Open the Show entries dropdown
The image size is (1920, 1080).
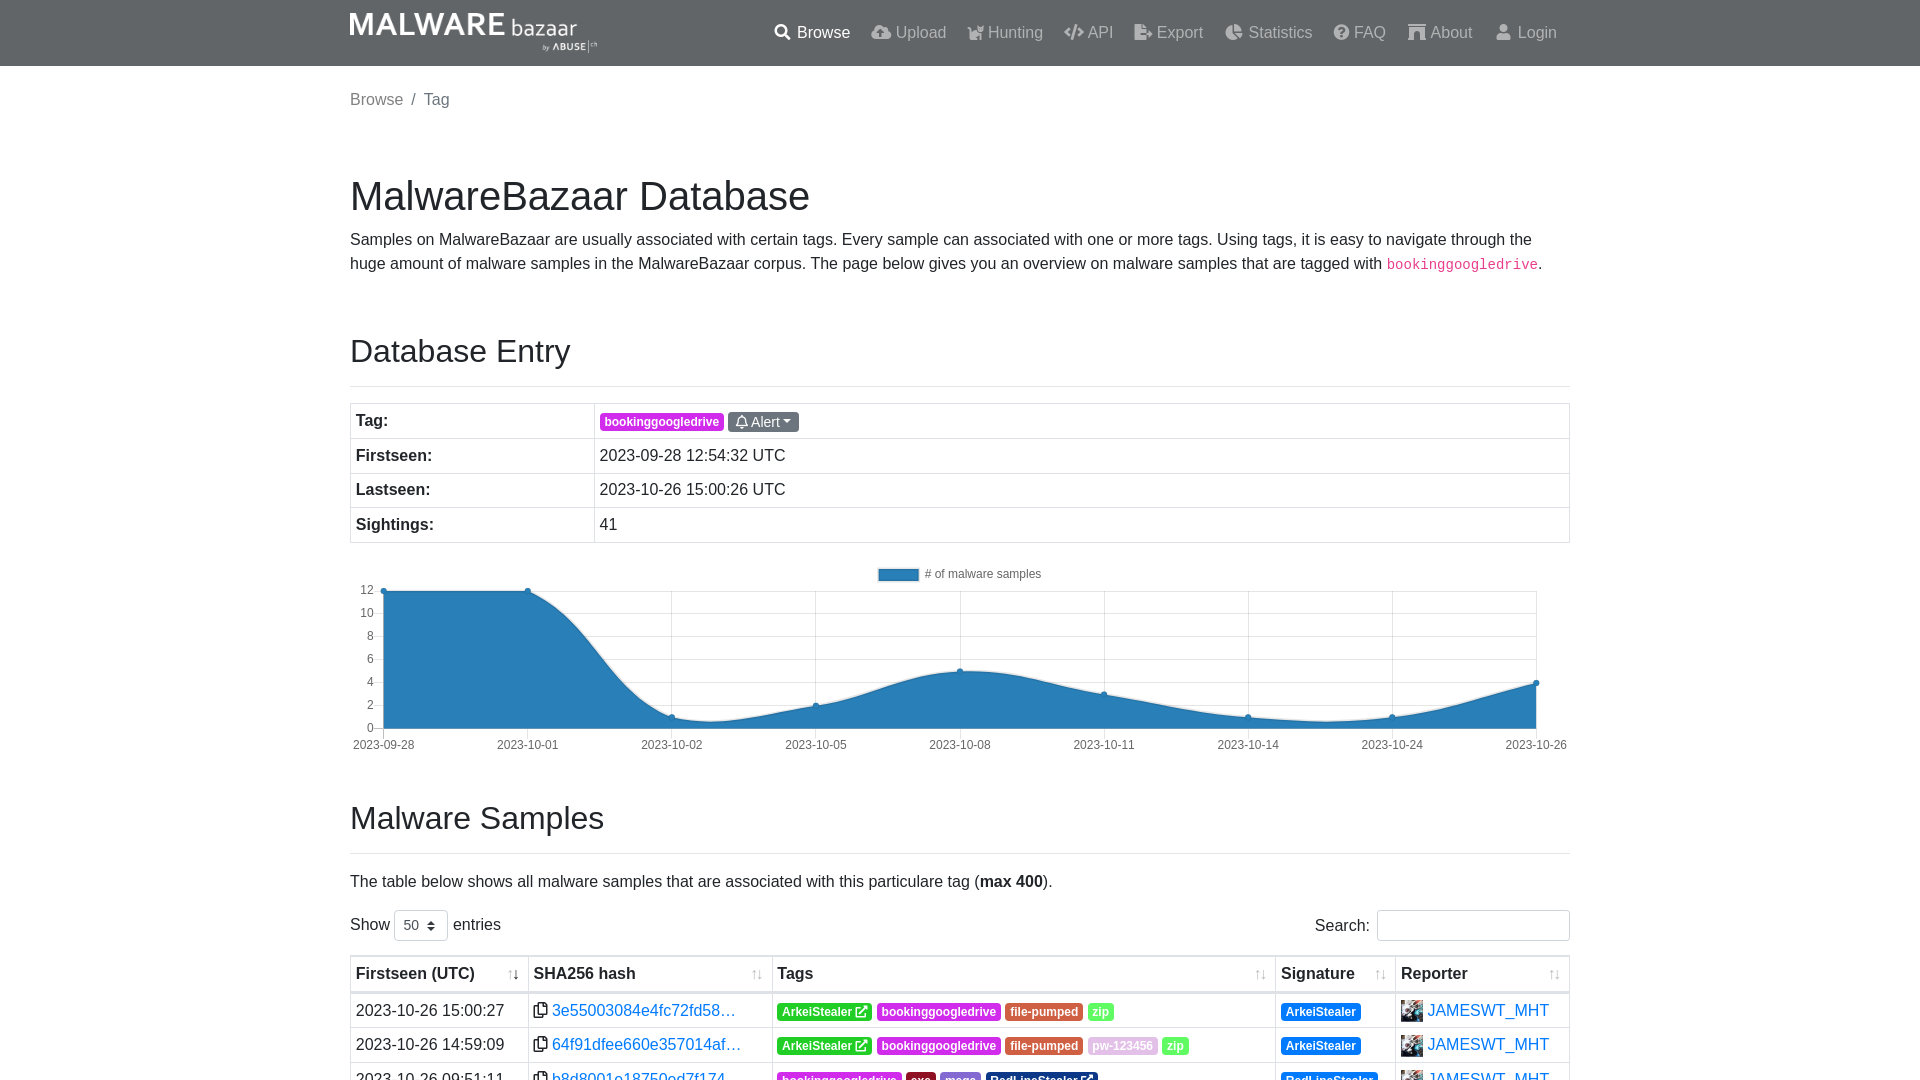pos(421,925)
